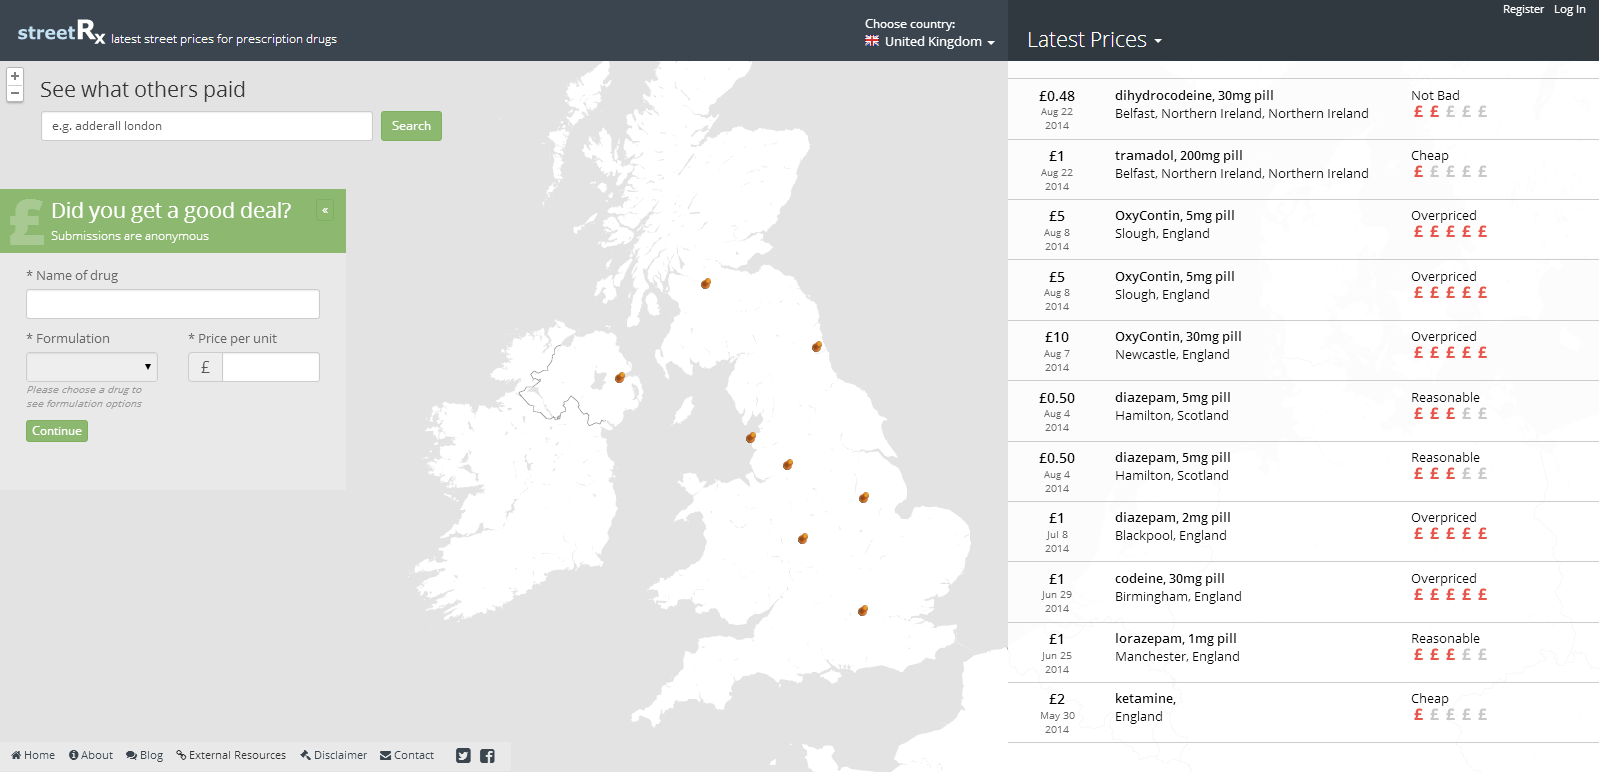Collapse the 'Did you get a good deal?' panel

point(325,210)
